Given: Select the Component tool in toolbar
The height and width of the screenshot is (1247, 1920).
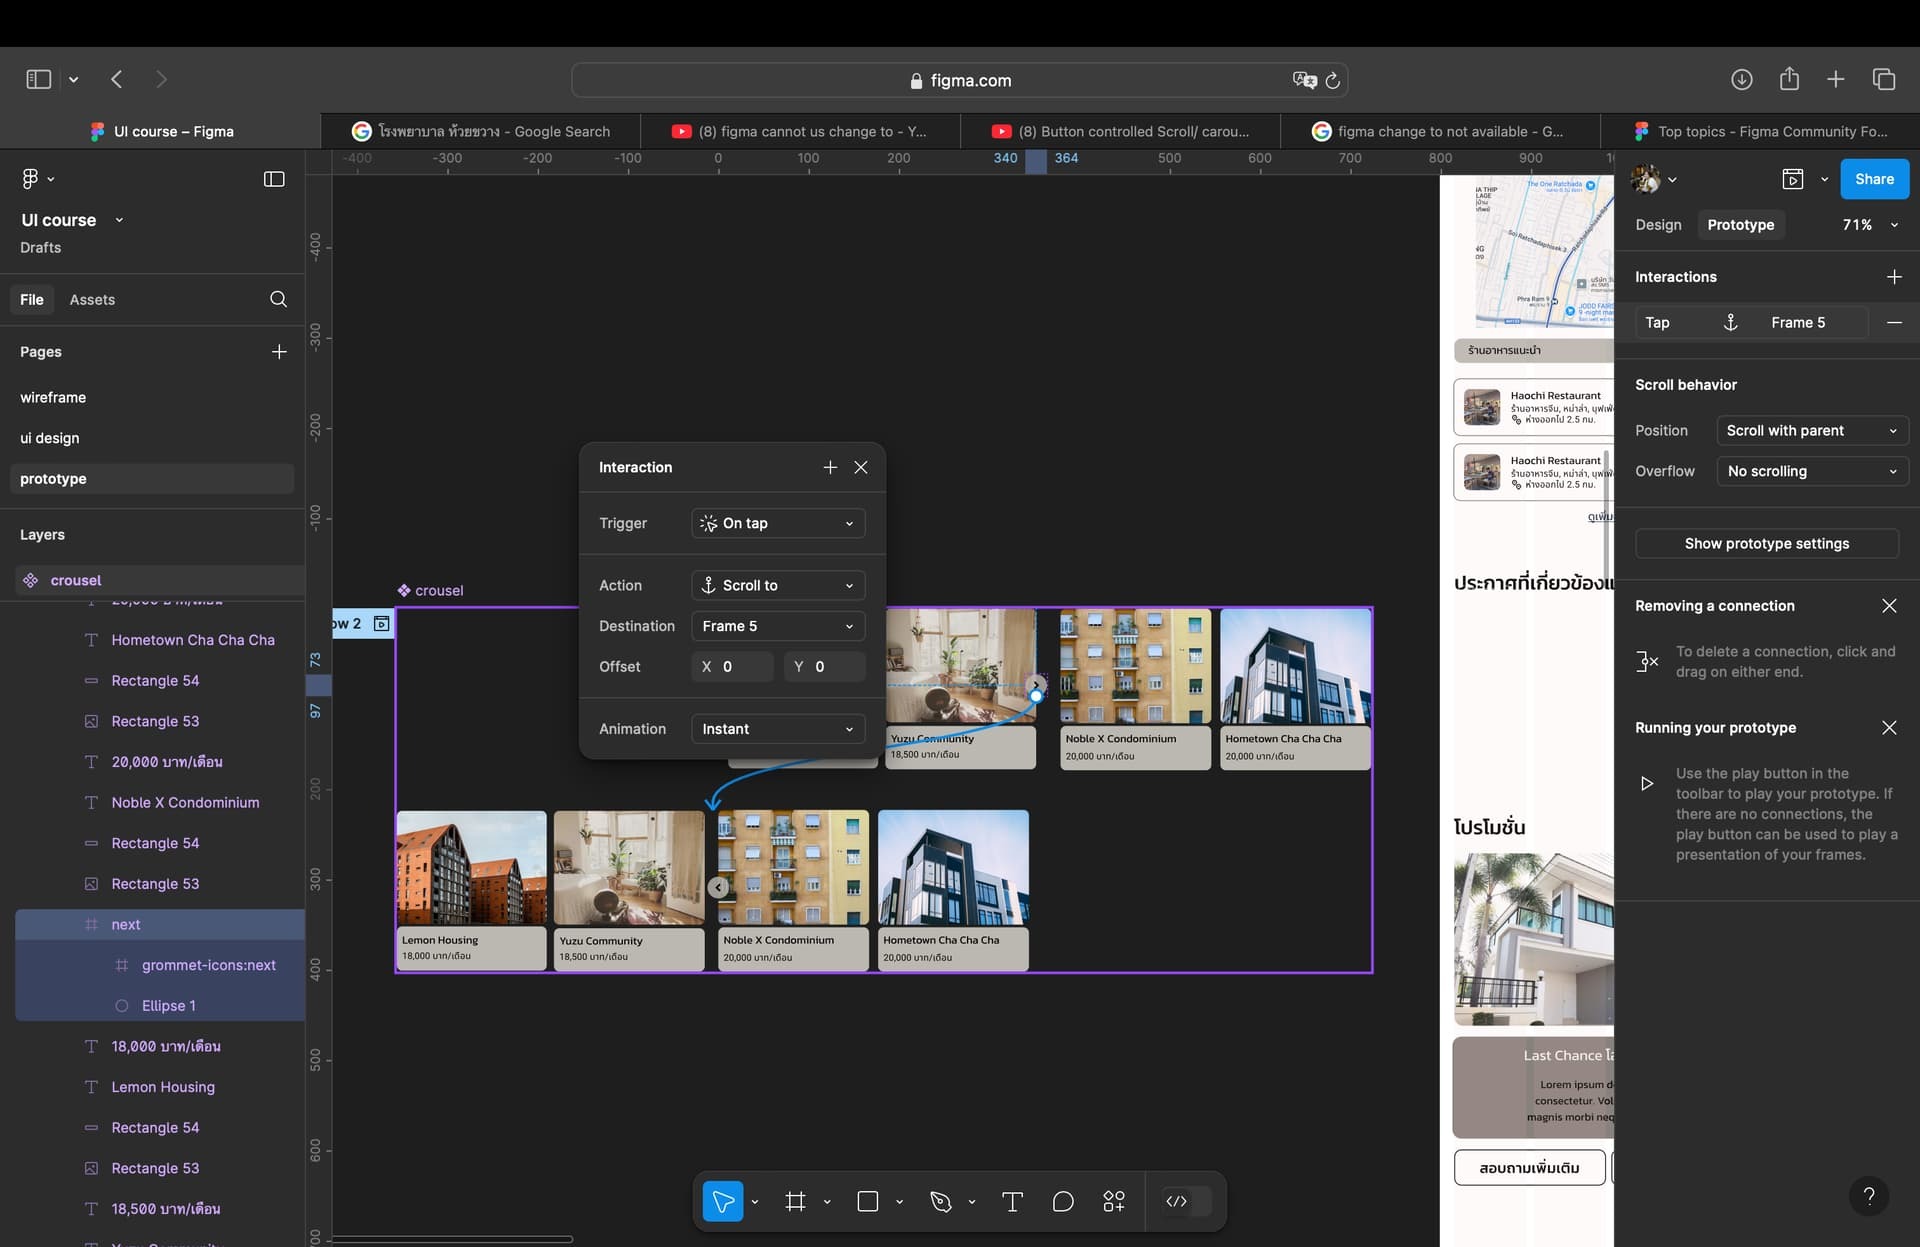Looking at the screenshot, I should tap(1114, 1199).
